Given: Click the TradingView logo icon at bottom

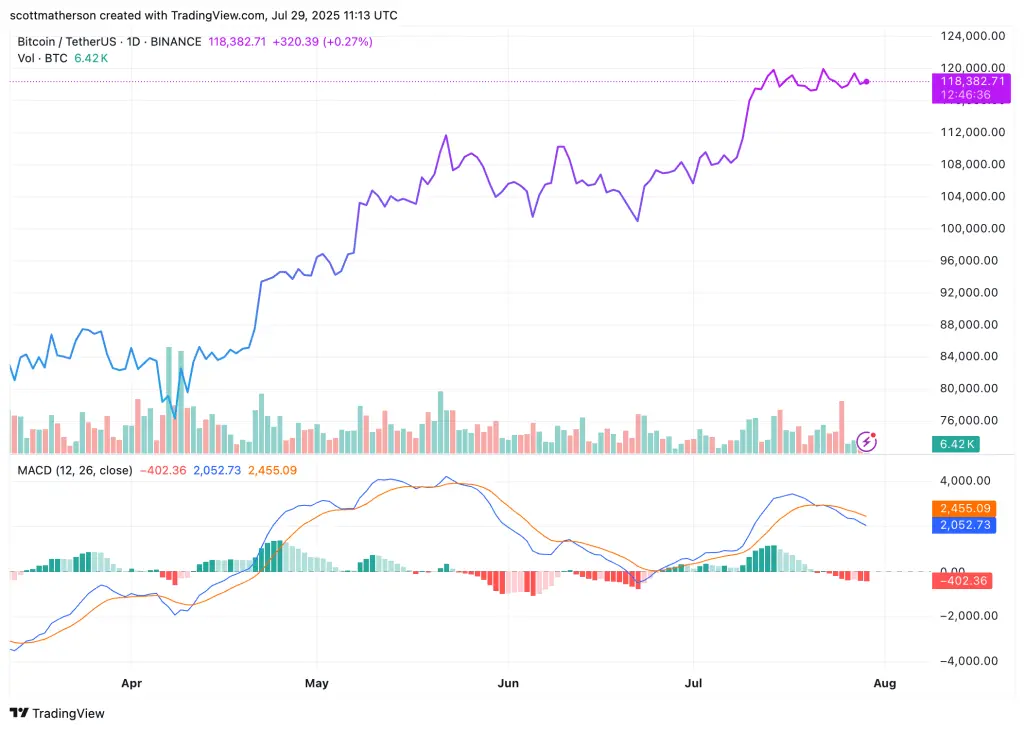Looking at the screenshot, I should point(19,713).
